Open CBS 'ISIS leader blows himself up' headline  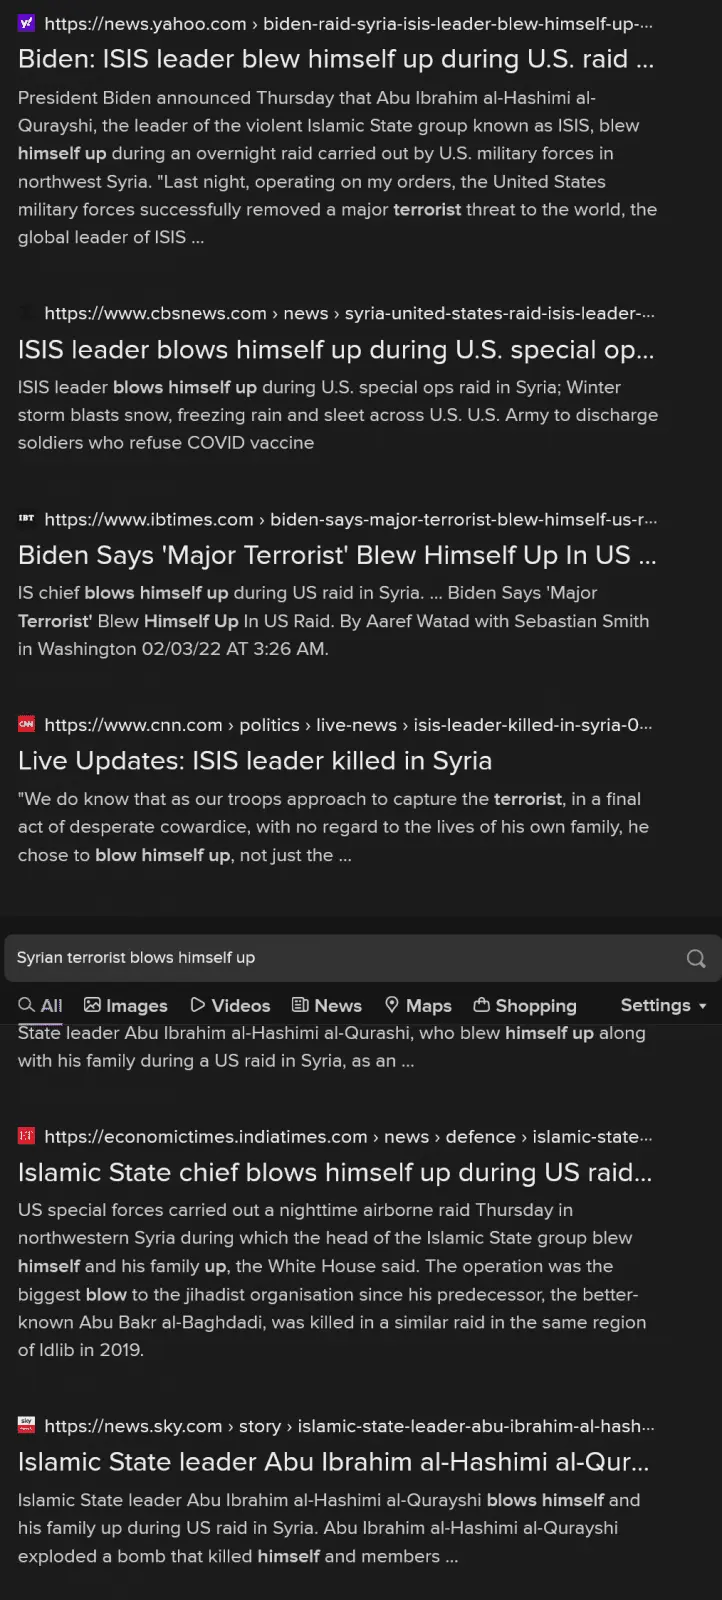336,349
